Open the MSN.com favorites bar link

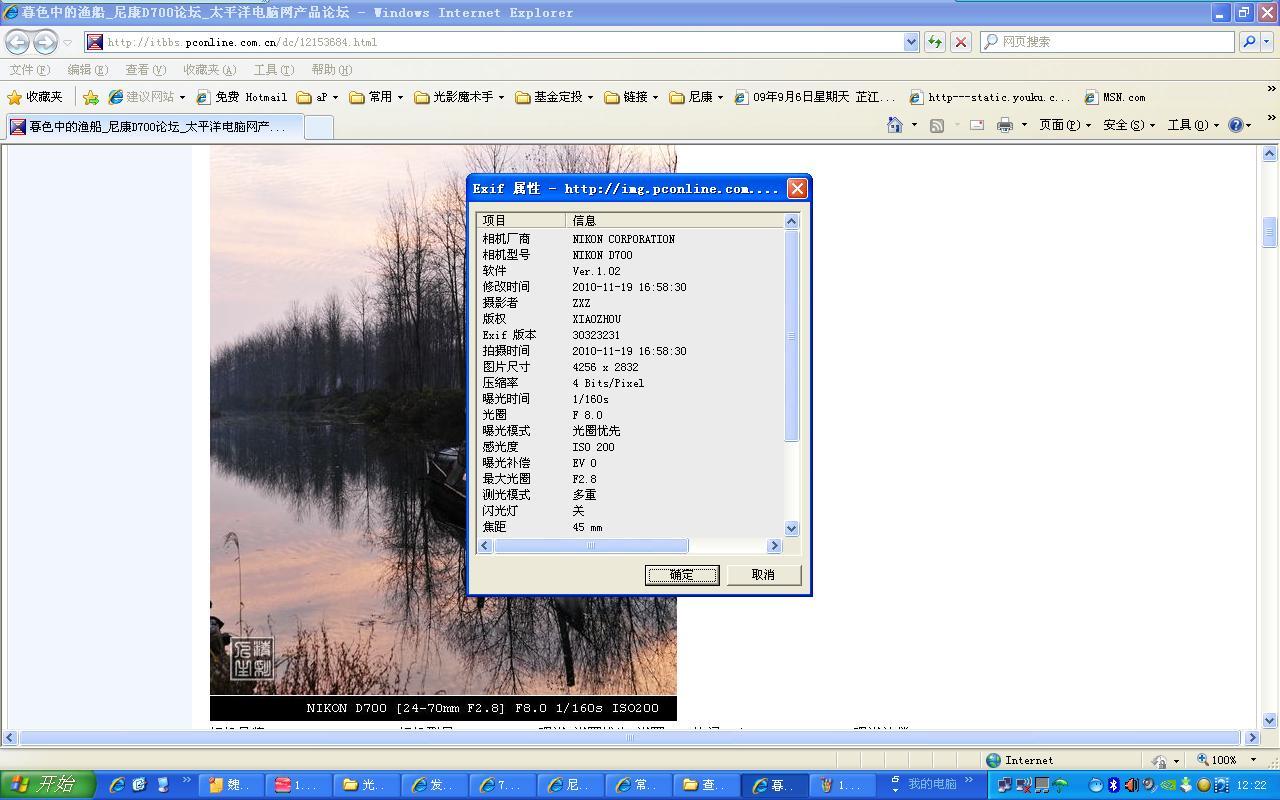coord(1115,97)
